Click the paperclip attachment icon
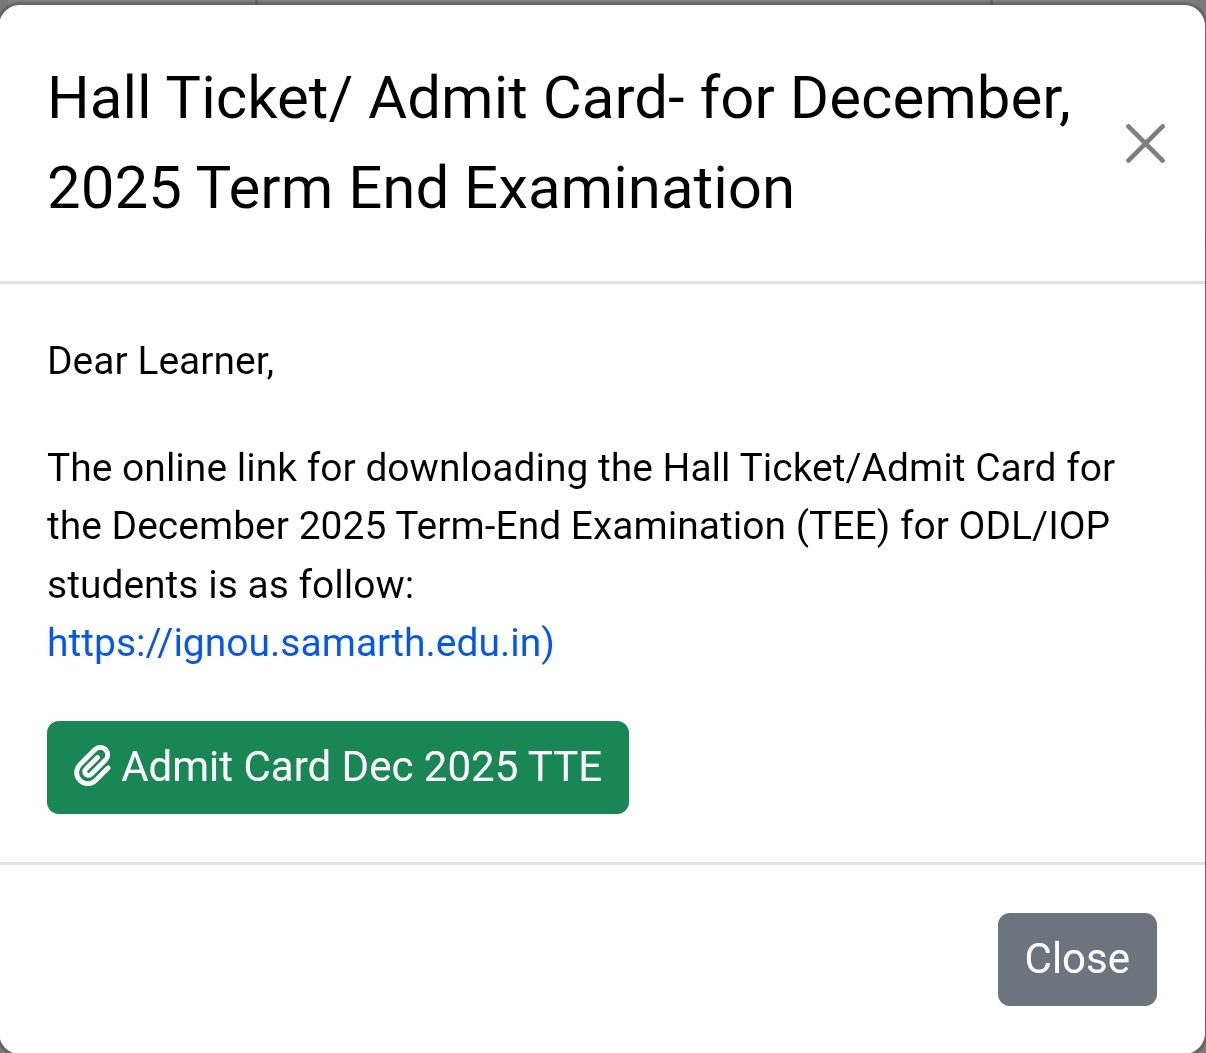Image resolution: width=1206 pixels, height=1053 pixels. tap(92, 767)
